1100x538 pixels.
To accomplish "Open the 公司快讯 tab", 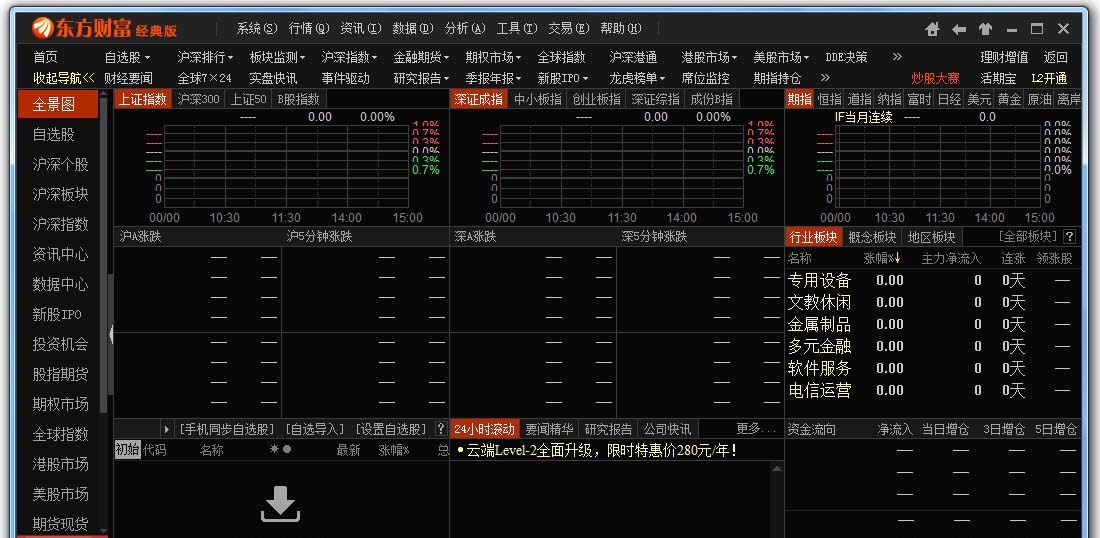I will pyautogui.click(x=667, y=429).
